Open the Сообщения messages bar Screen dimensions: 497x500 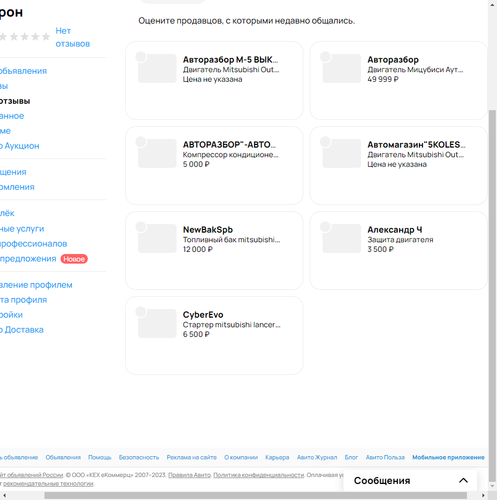[x=410, y=480]
